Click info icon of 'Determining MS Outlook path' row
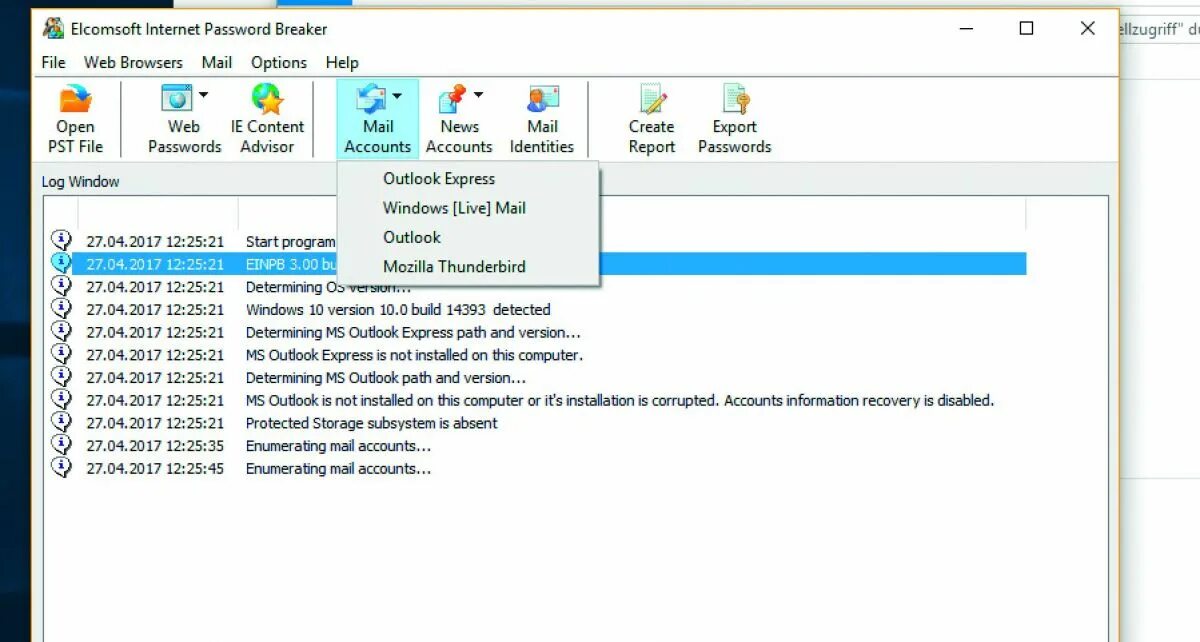The image size is (1200, 642). point(62,377)
